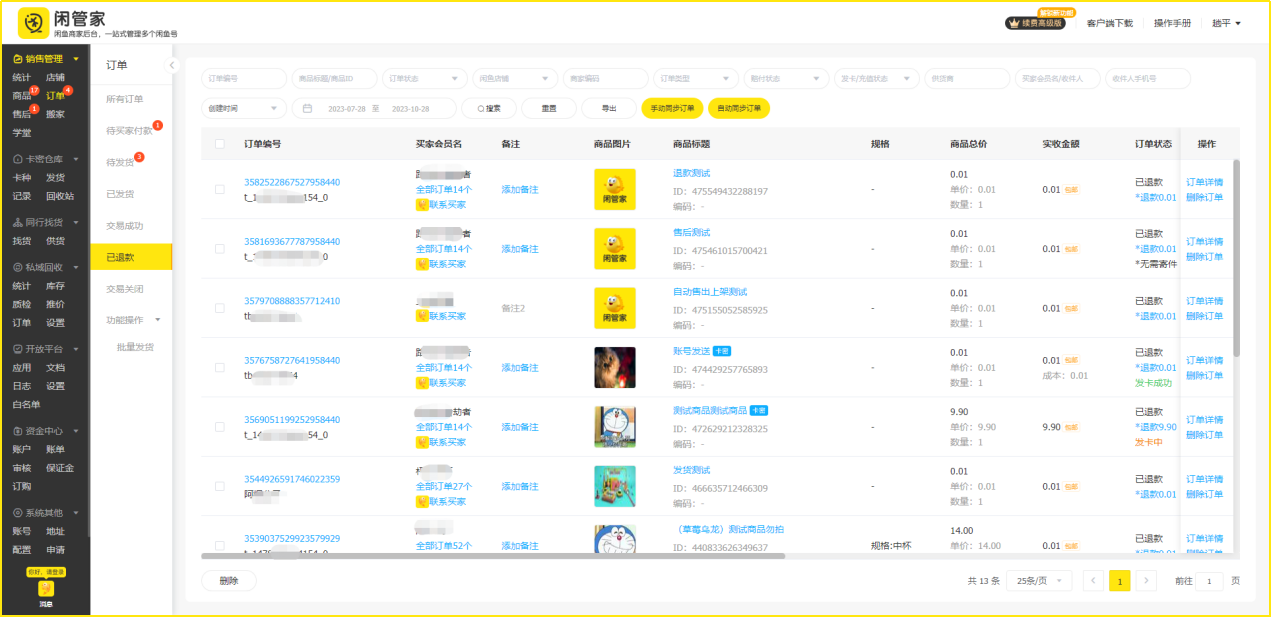The width and height of the screenshot is (1271, 618).
Task: Click the 导出 export button
Action: [609, 108]
